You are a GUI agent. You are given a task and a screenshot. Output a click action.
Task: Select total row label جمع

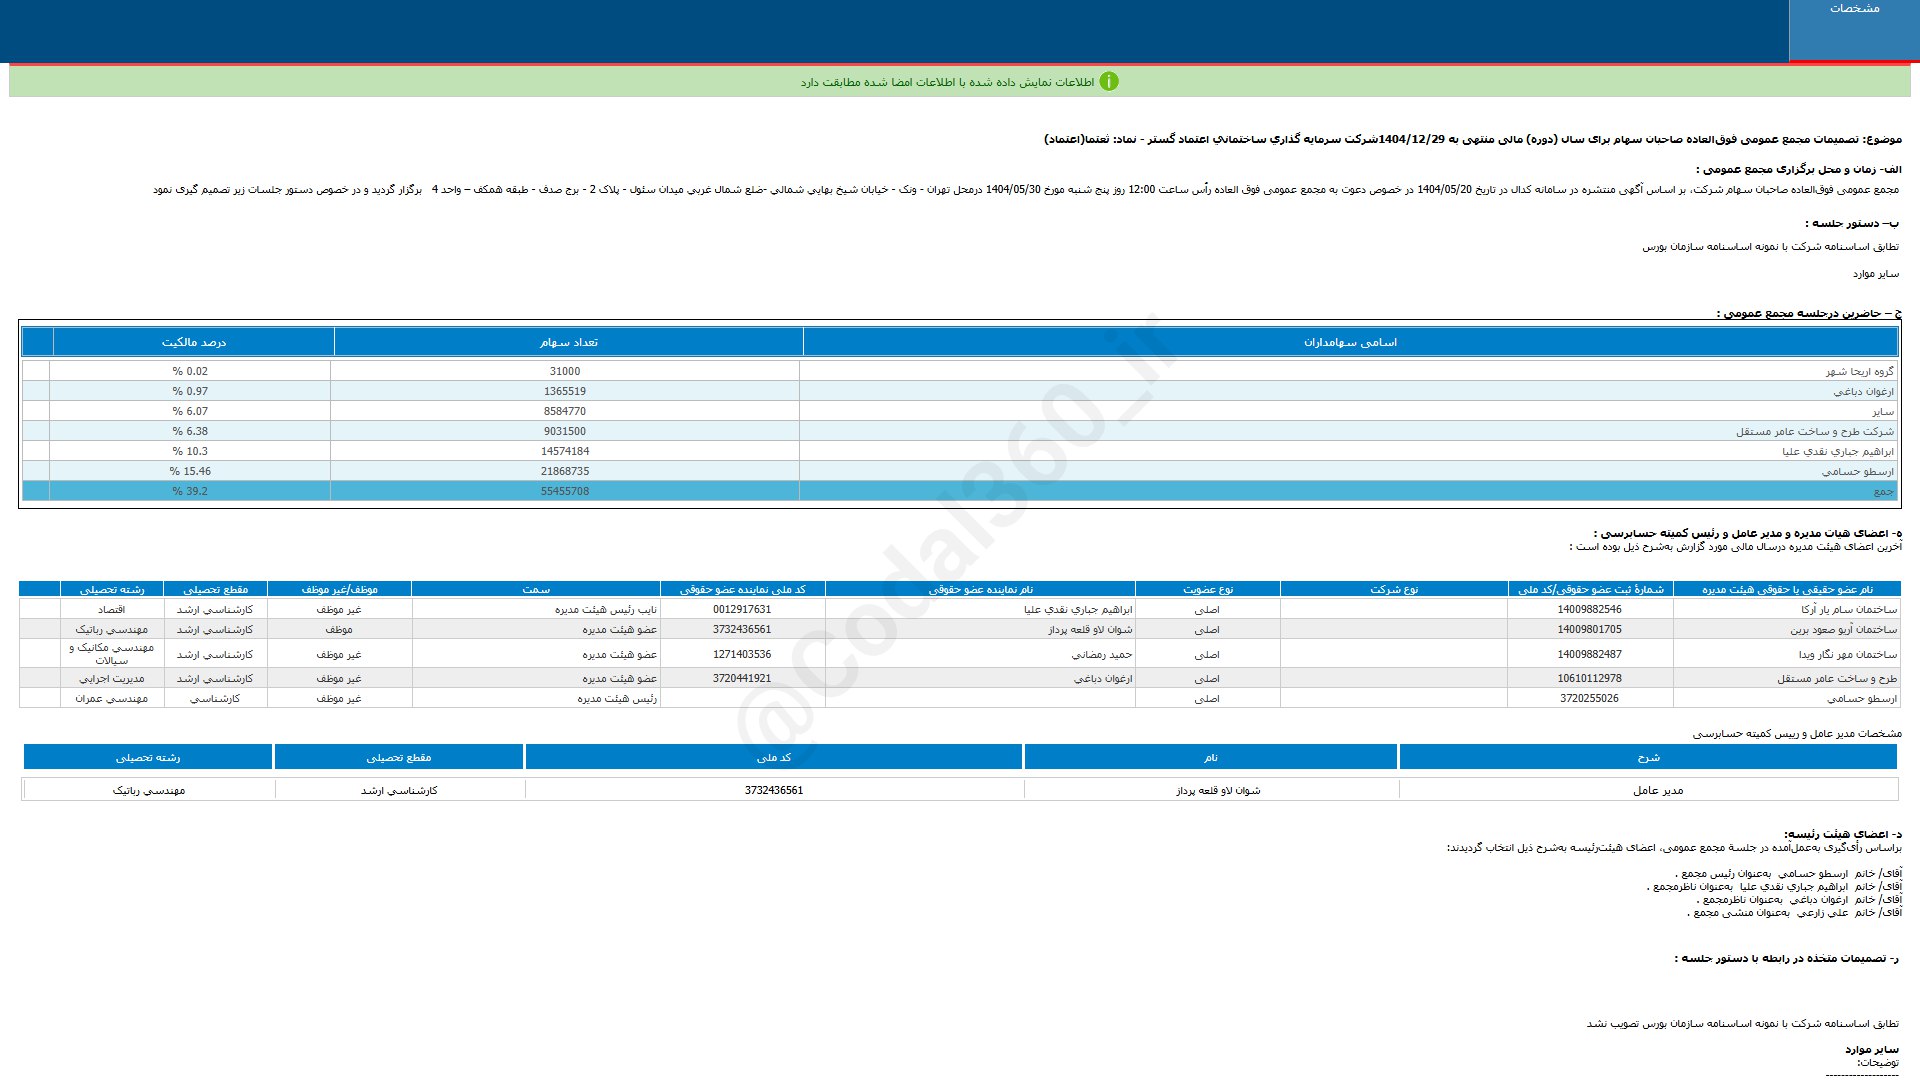tap(1884, 491)
